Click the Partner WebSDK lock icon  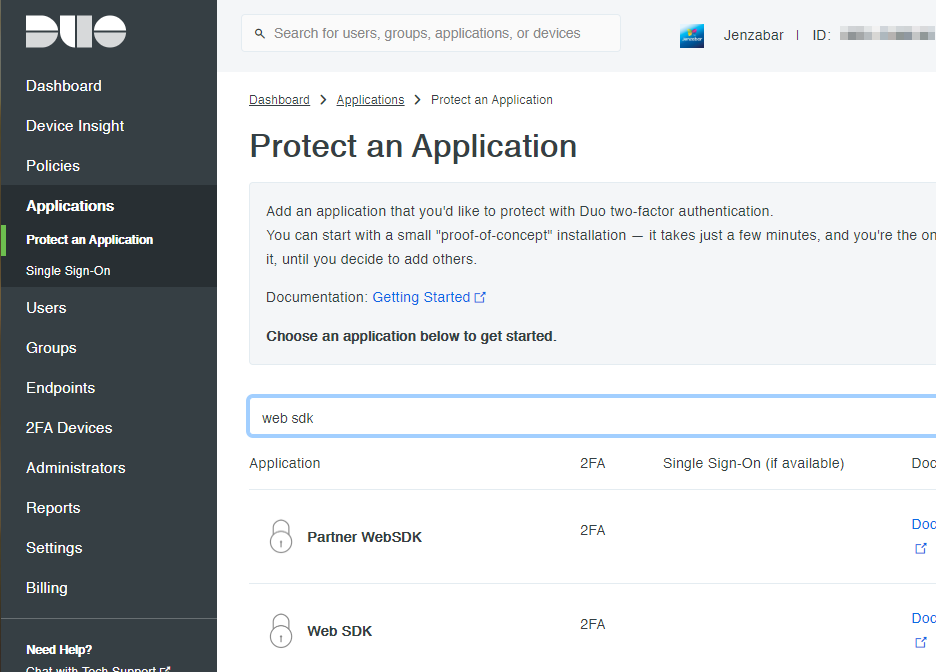coord(281,536)
